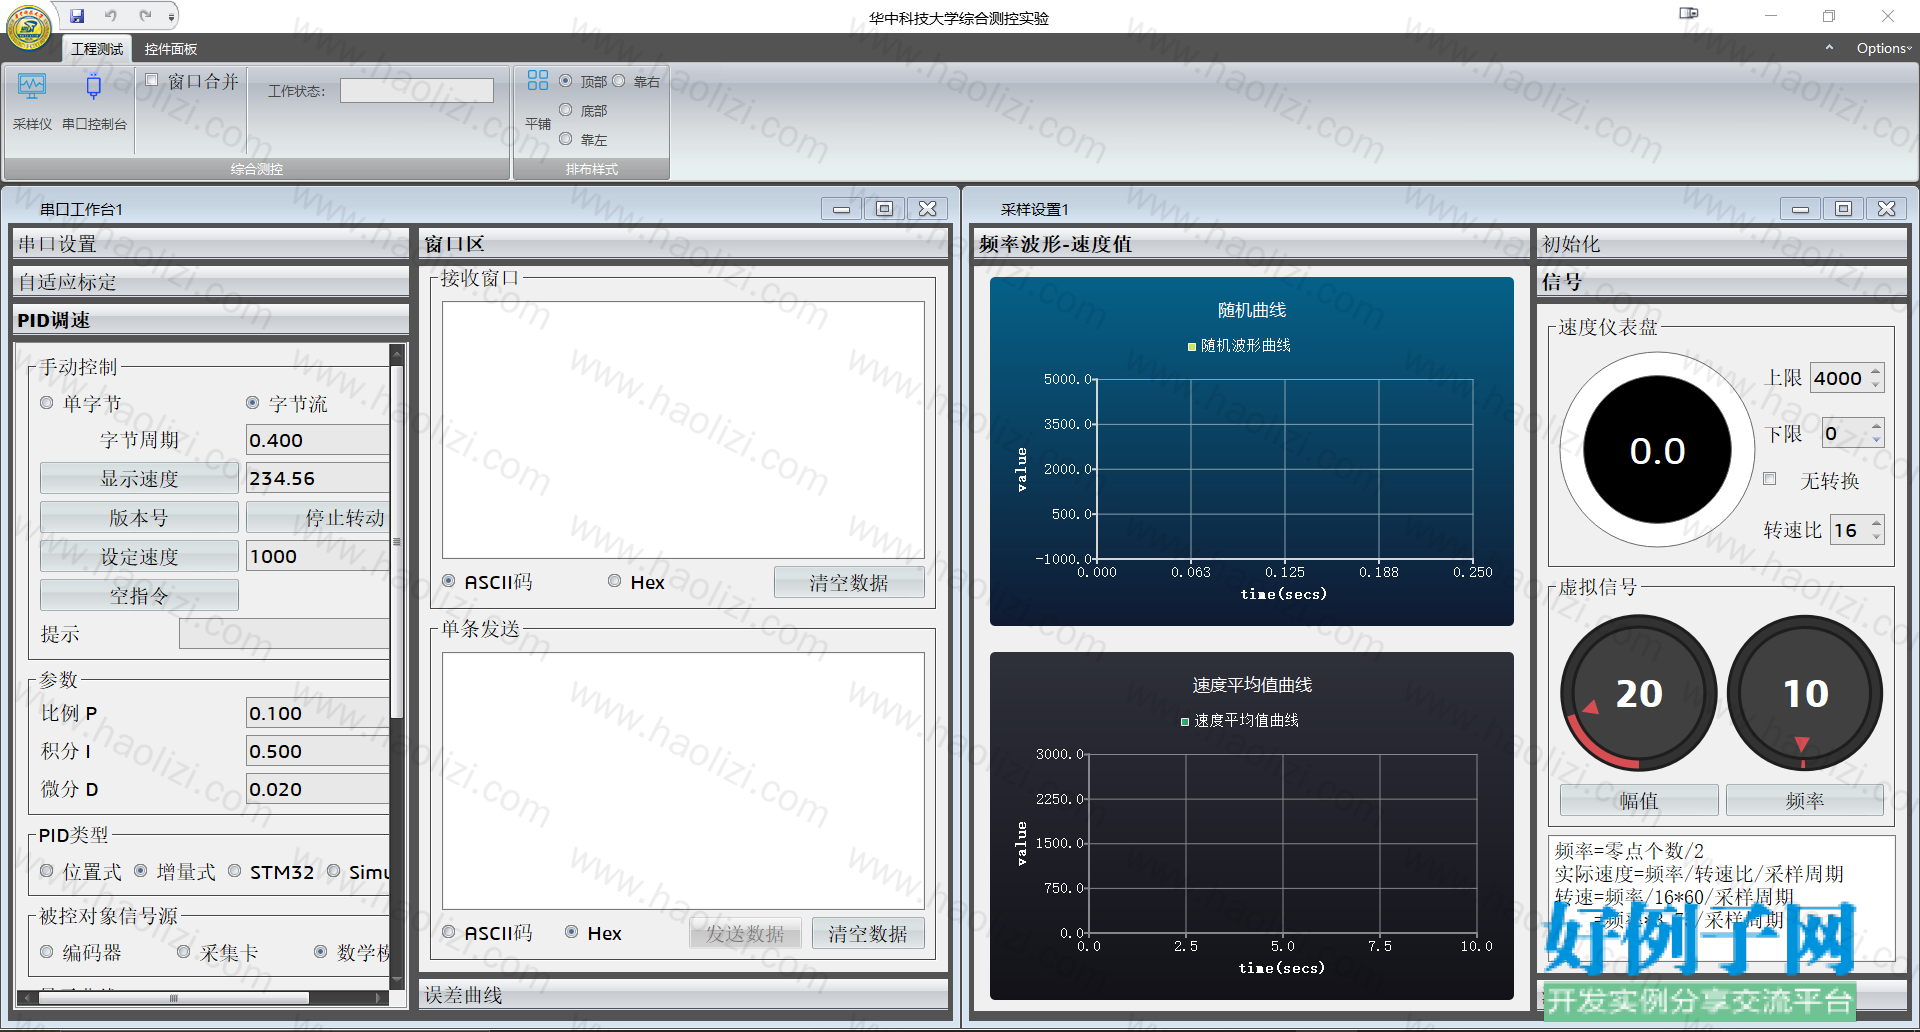1920x1032 pixels.
Task: Click the display mode icon near title bar
Action: point(1689,14)
